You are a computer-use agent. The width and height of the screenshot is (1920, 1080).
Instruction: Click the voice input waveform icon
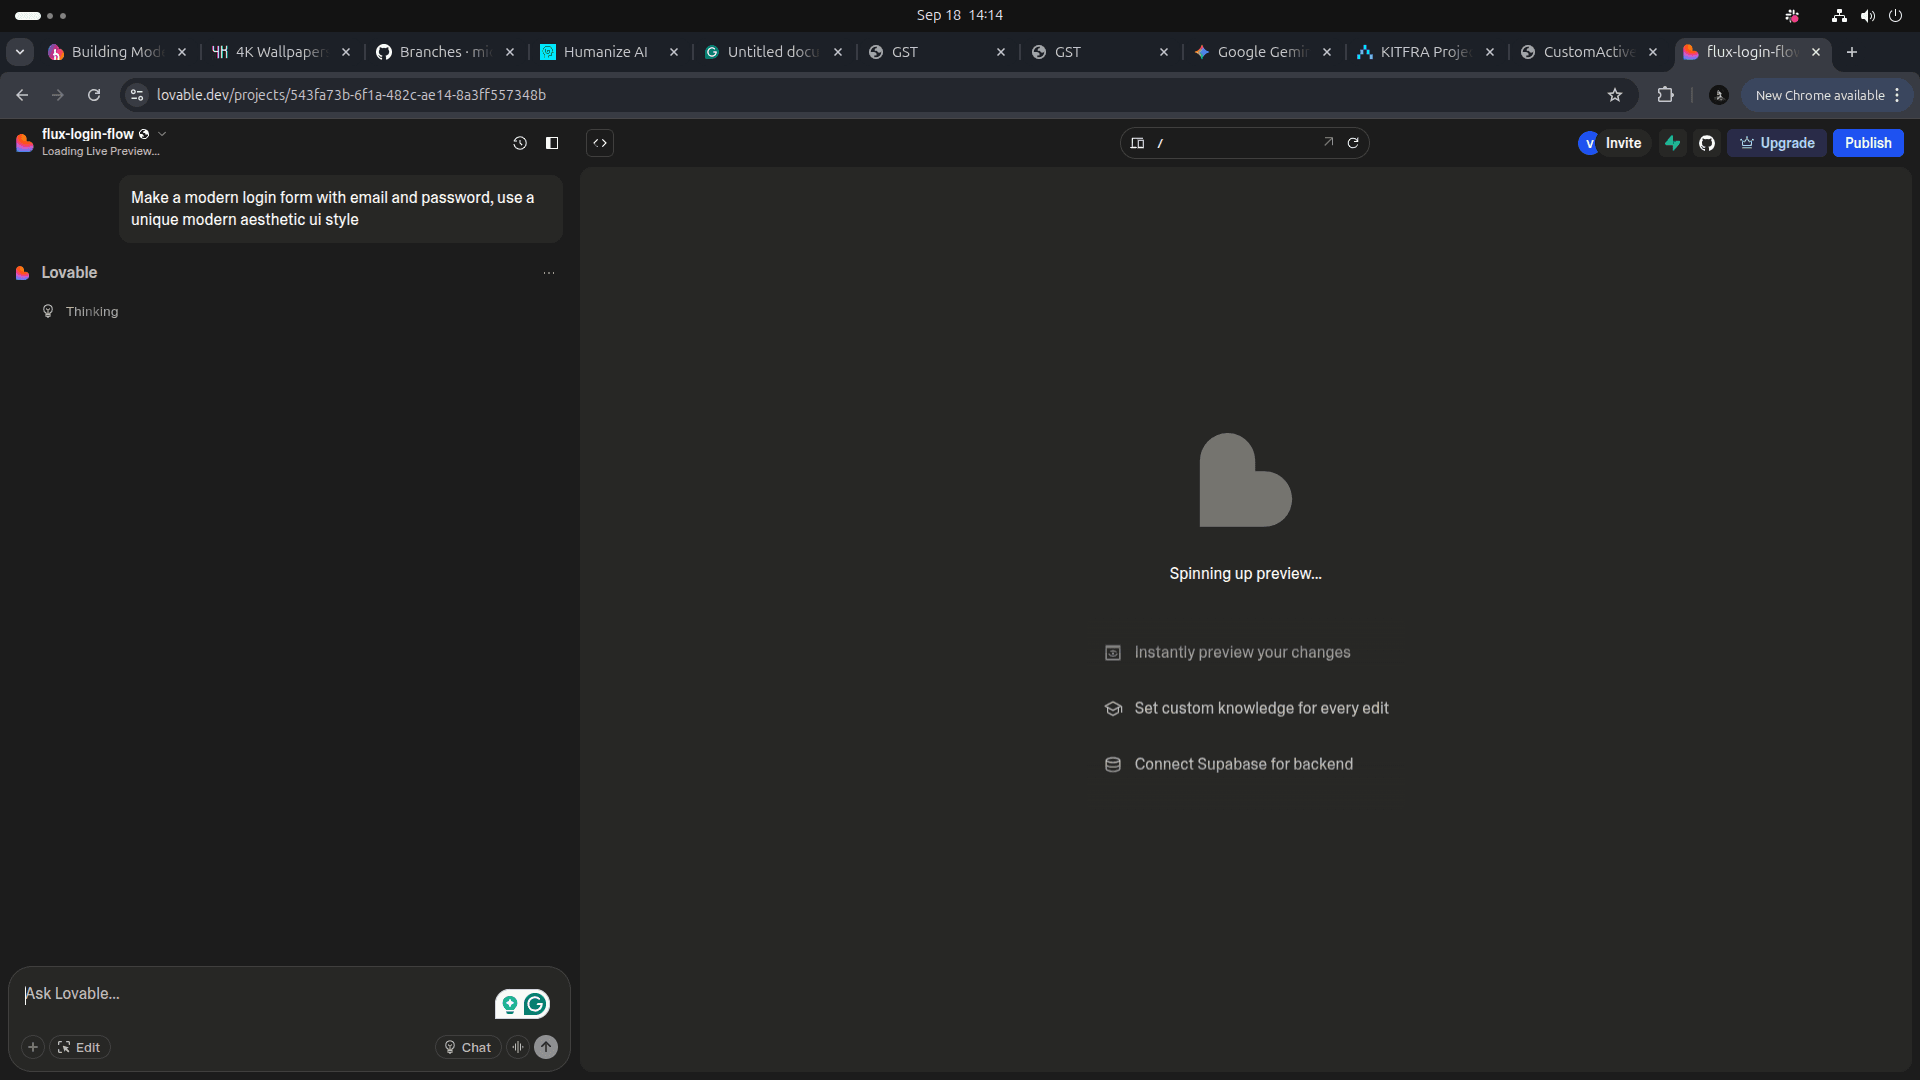[x=518, y=1047]
